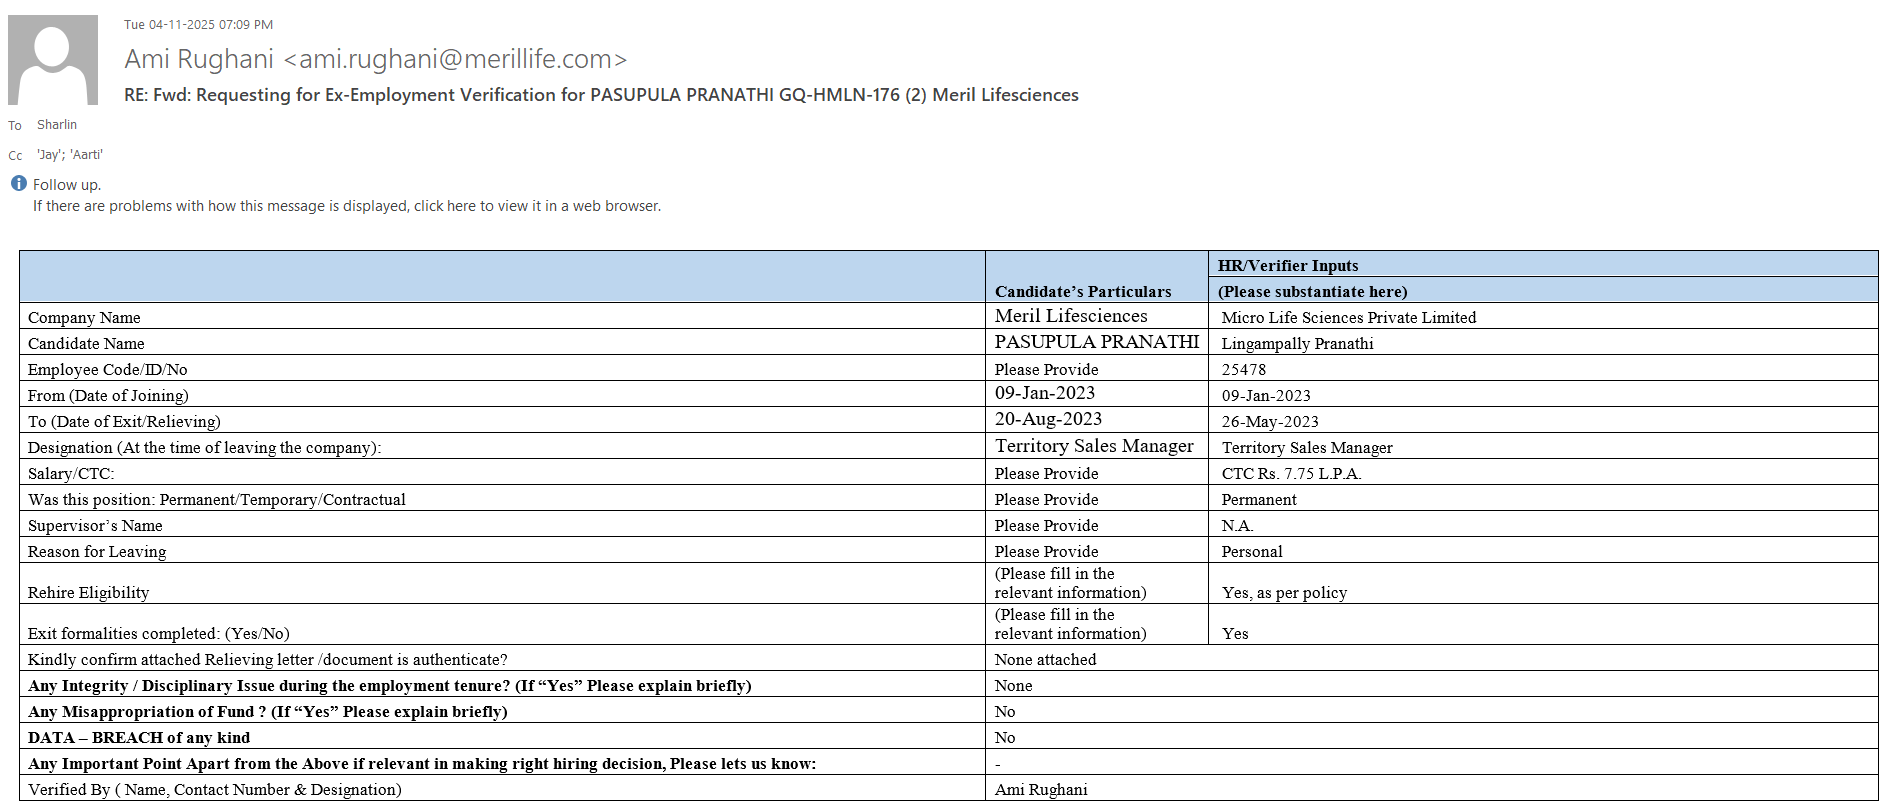Image resolution: width=1882 pixels, height=812 pixels.
Task: Click the 'Supervisor's Name' row label
Action: pyautogui.click(x=95, y=526)
